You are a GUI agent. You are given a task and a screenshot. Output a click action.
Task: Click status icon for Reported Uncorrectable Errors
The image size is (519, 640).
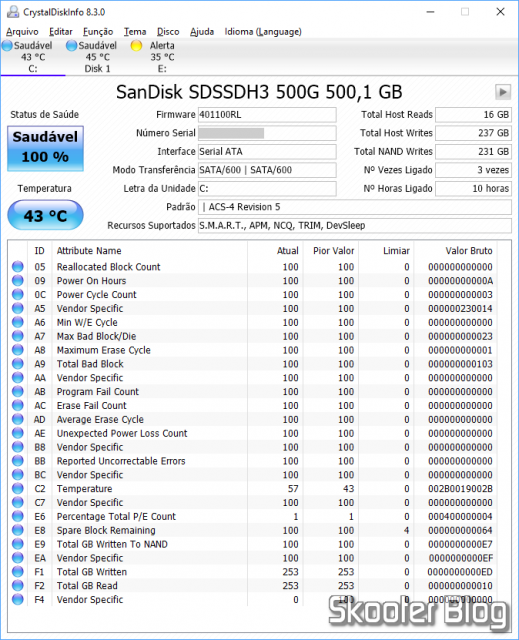point(18,461)
